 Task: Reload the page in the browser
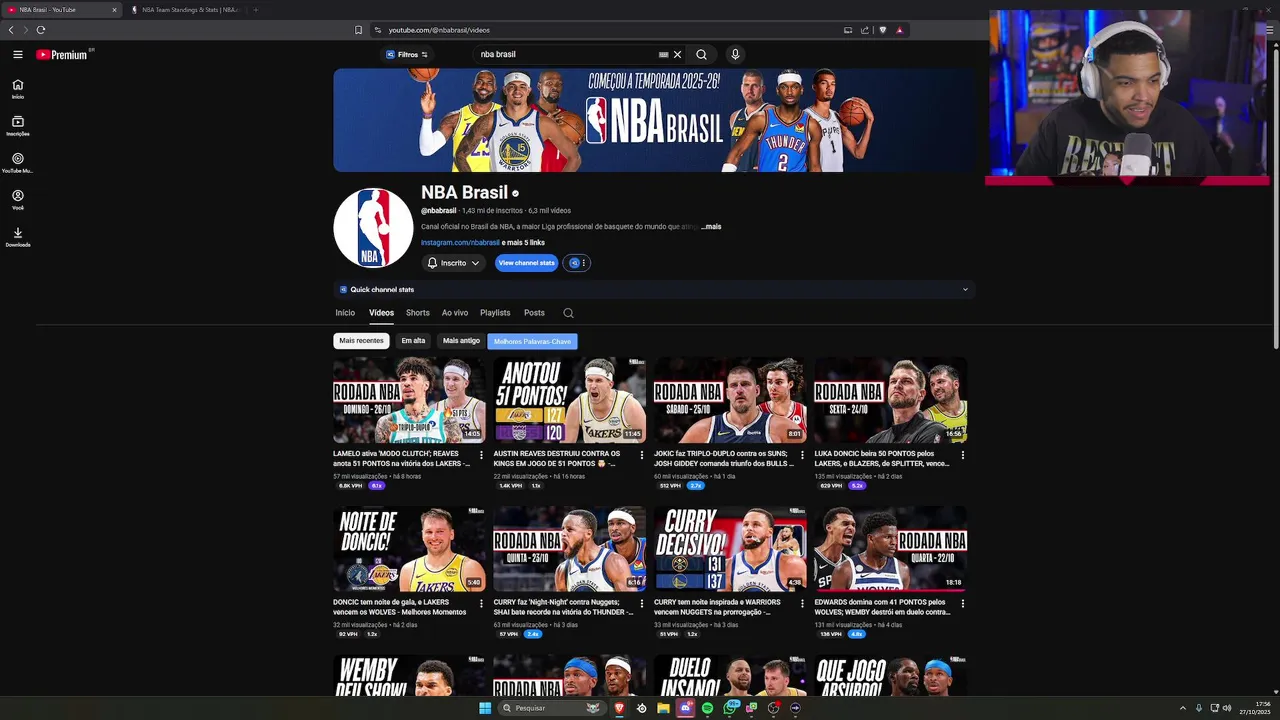coord(41,30)
